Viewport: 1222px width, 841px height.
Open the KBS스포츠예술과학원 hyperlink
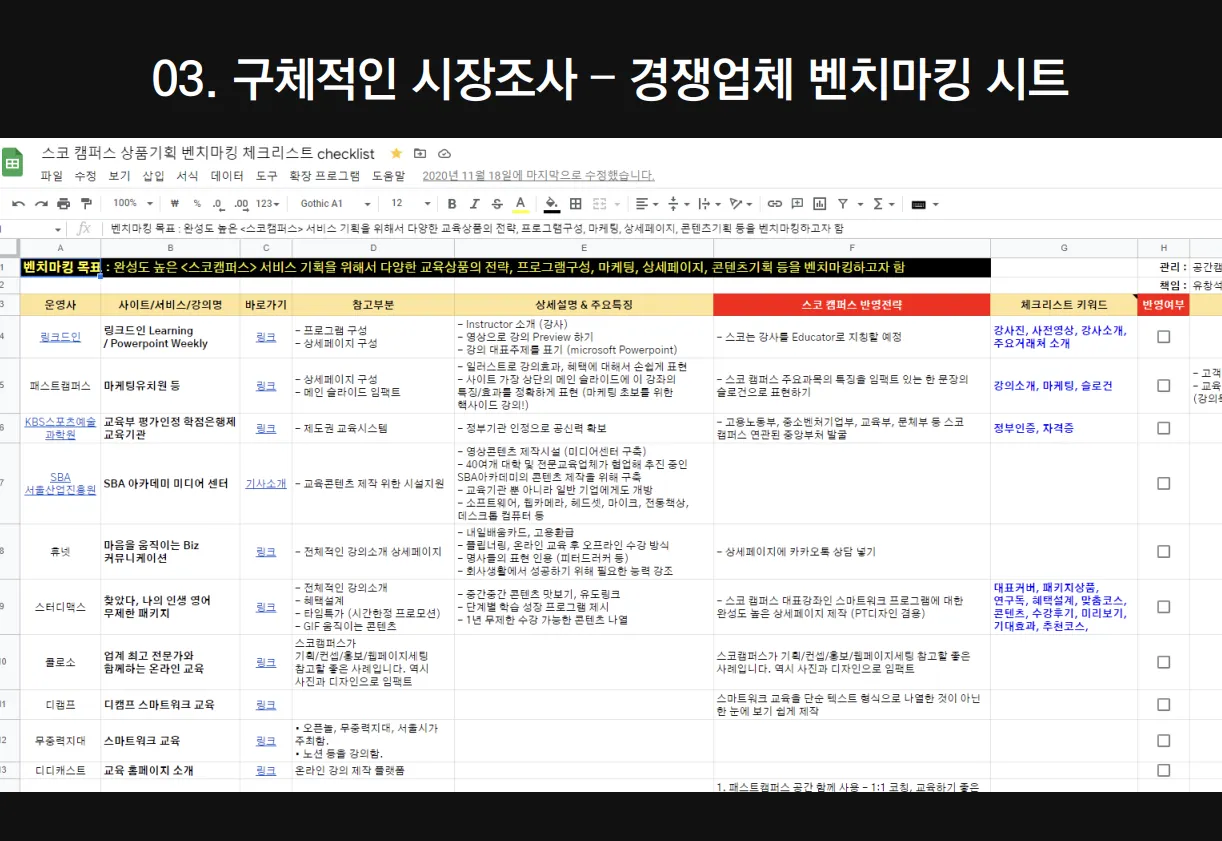tap(60, 428)
